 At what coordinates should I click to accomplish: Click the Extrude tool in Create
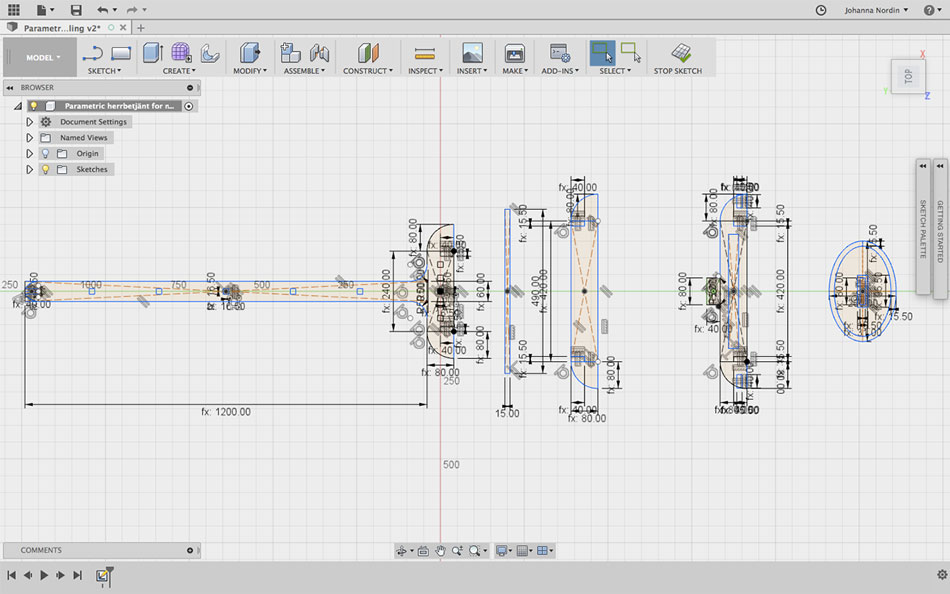[152, 53]
